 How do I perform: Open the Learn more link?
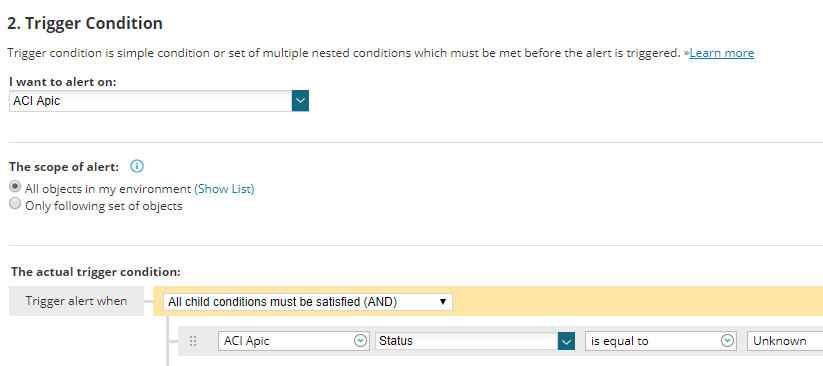click(x=722, y=53)
